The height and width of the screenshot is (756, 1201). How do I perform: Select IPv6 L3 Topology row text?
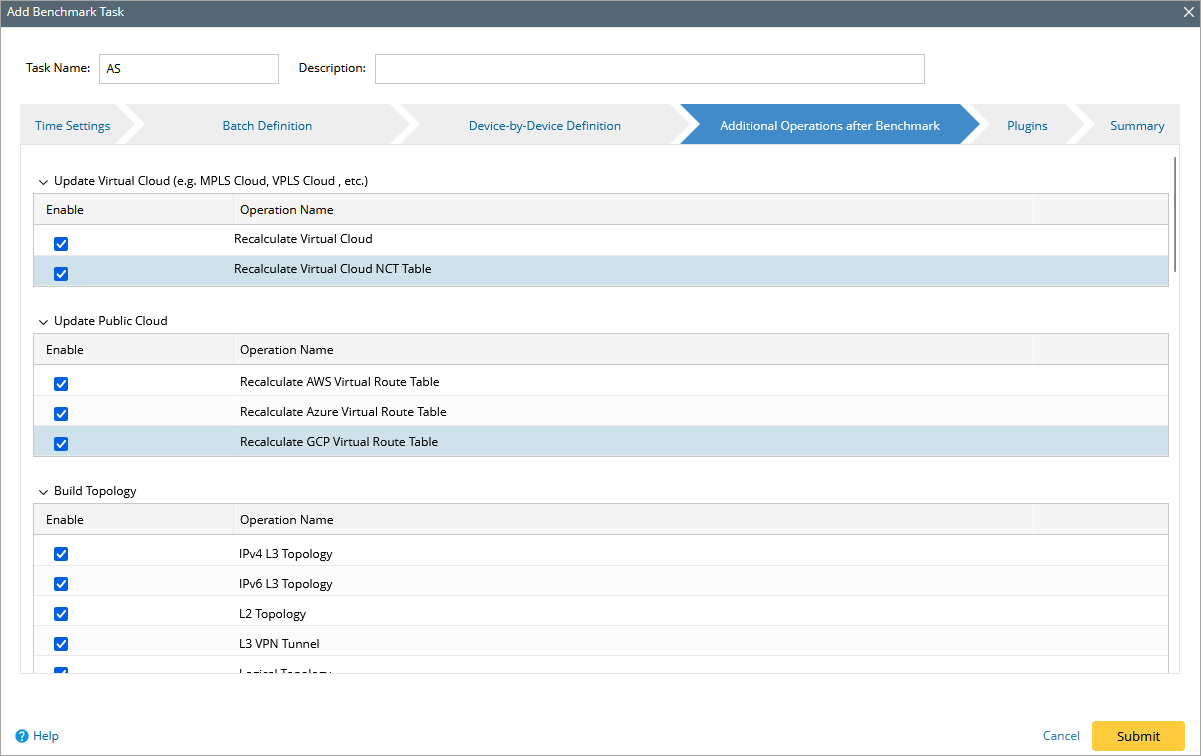coord(286,584)
